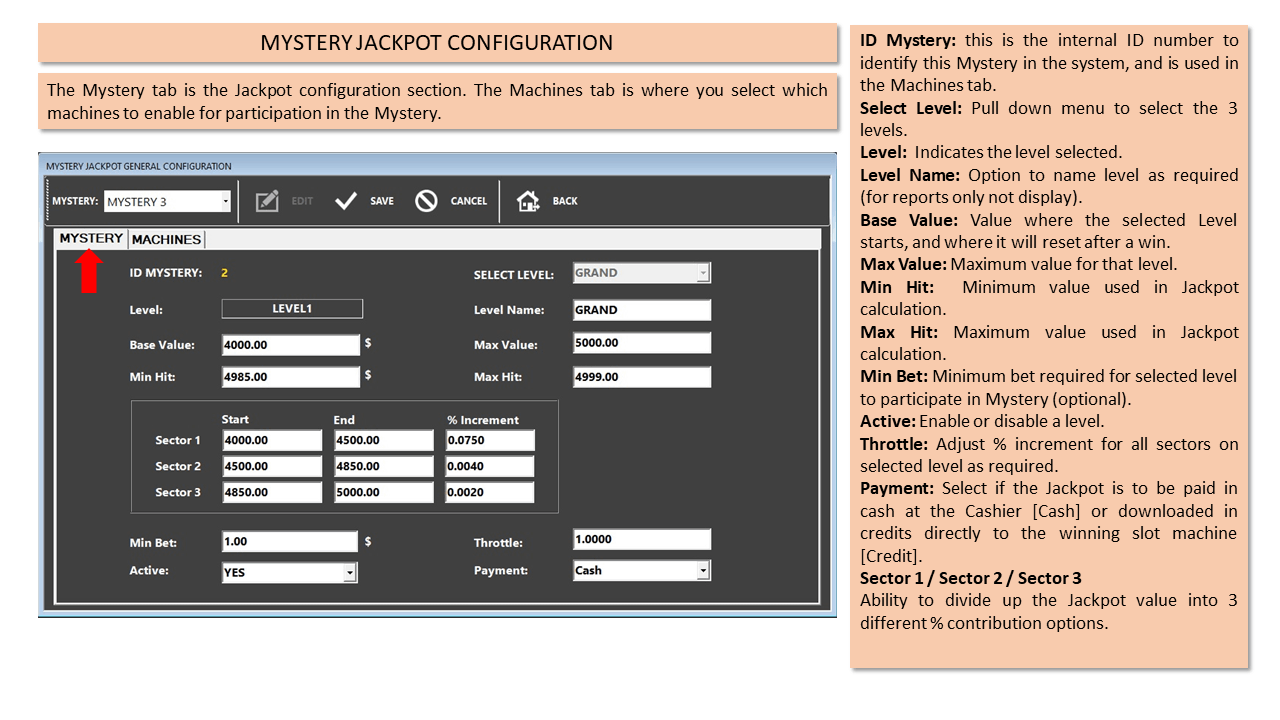
Task: Click the LEVEL1 level button
Action: click(292, 309)
